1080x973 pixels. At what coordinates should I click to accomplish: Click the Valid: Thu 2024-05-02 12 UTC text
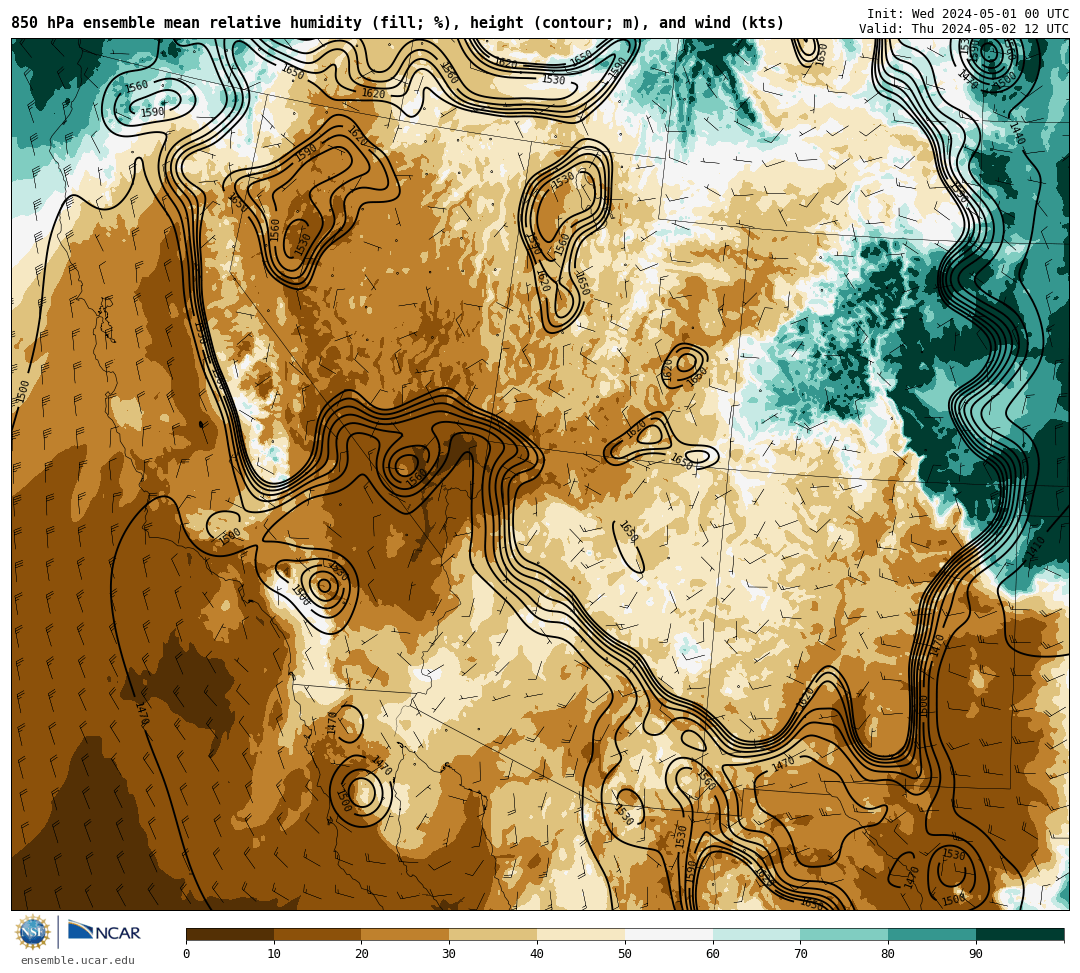pyautogui.click(x=964, y=29)
